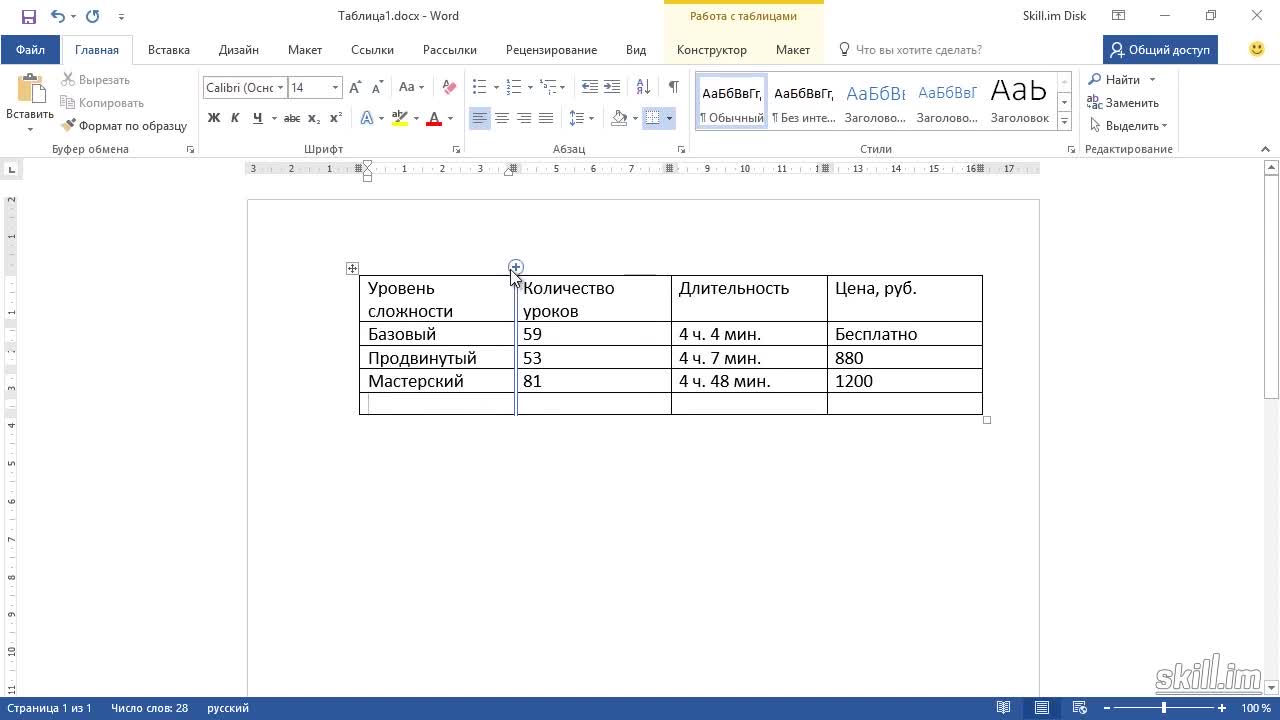Redo action in Quick Access Toolbar
Screen dimensions: 1280x720
tap(93, 16)
